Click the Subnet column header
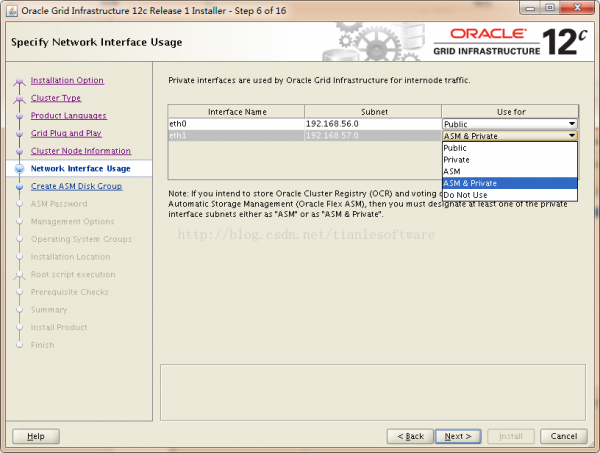Image resolution: width=600 pixels, height=453 pixels. (373, 112)
